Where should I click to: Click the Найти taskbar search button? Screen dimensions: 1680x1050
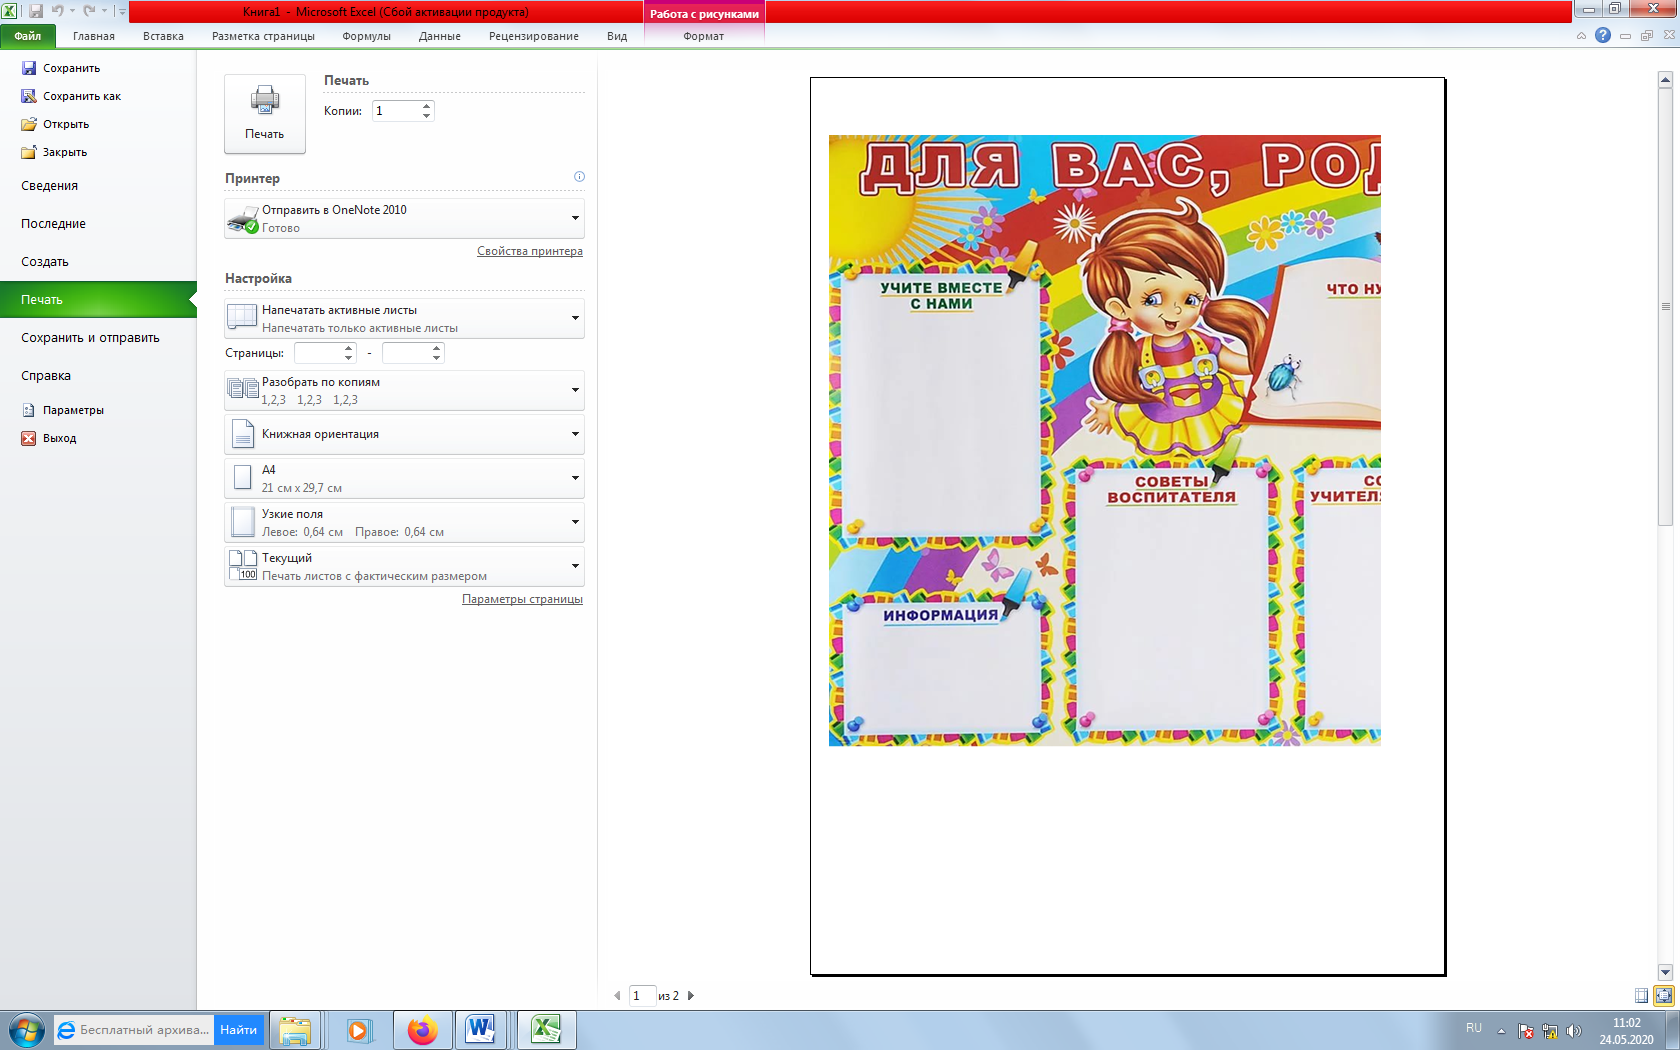(239, 1030)
